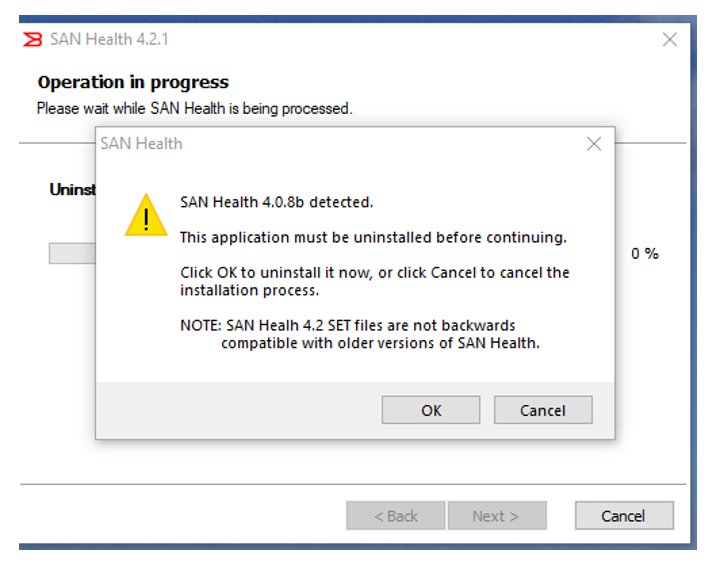Click the 'Please wait while SAN Health' subtitle
Screen dimensions: 707x566
[194, 108]
